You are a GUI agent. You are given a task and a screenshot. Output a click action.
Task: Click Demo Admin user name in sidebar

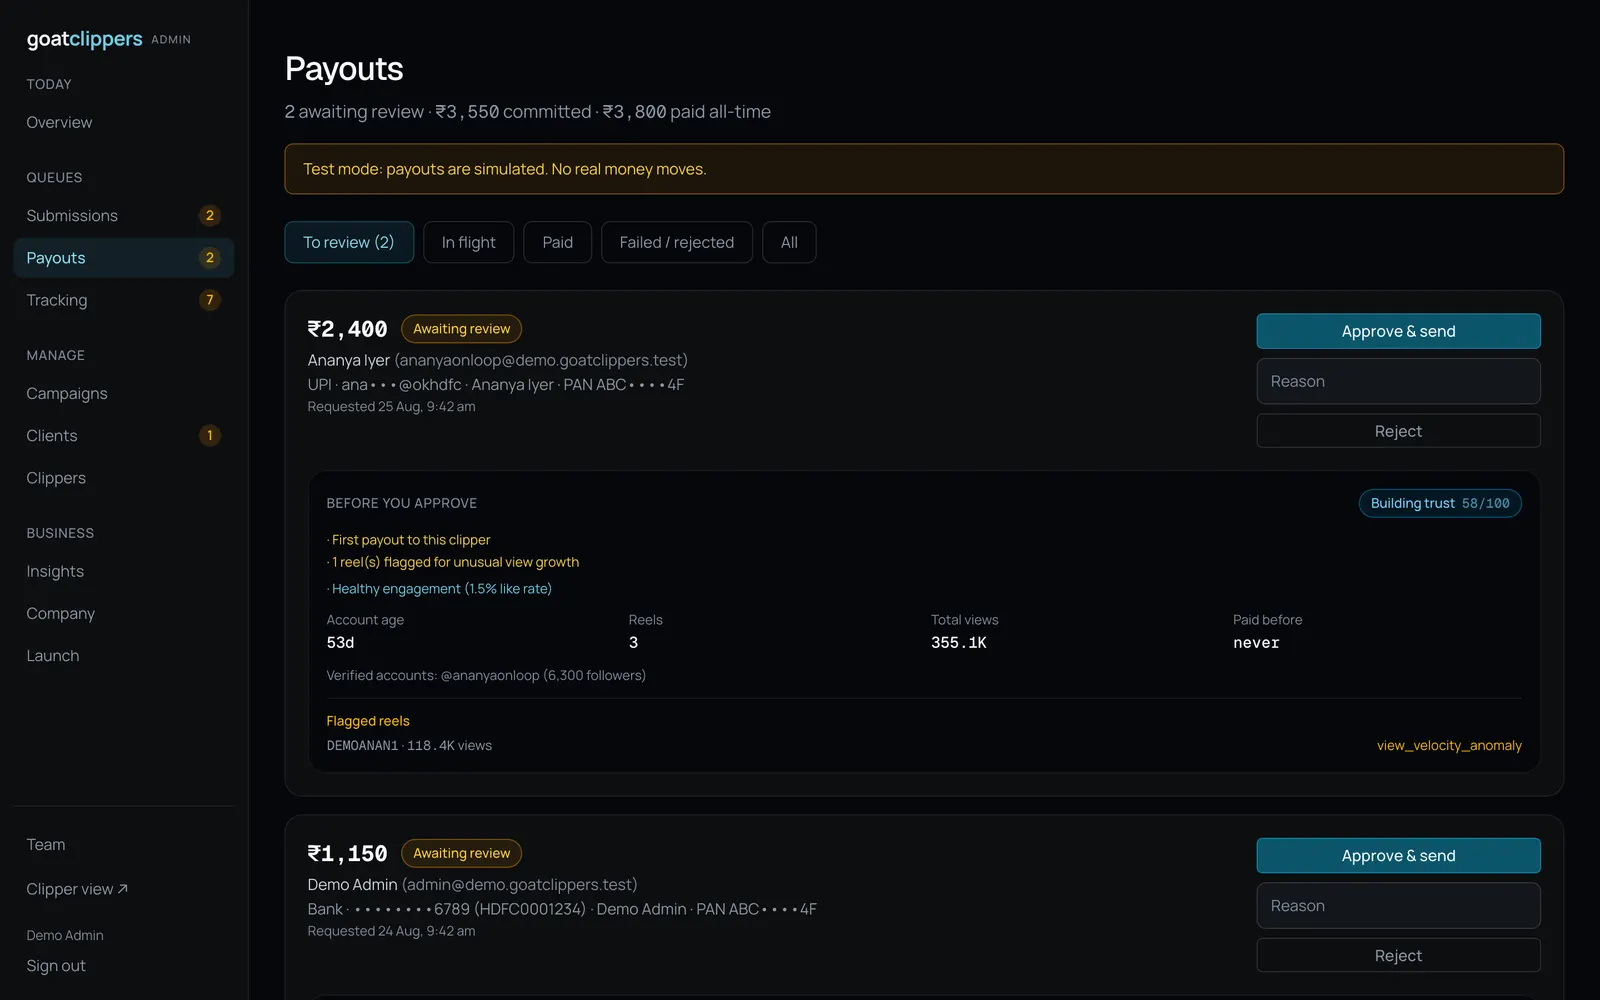coord(65,935)
